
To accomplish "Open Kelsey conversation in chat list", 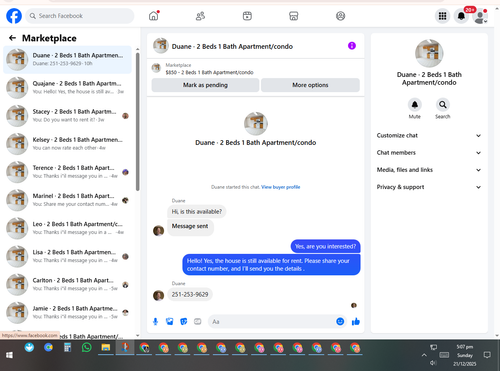I will [67, 144].
